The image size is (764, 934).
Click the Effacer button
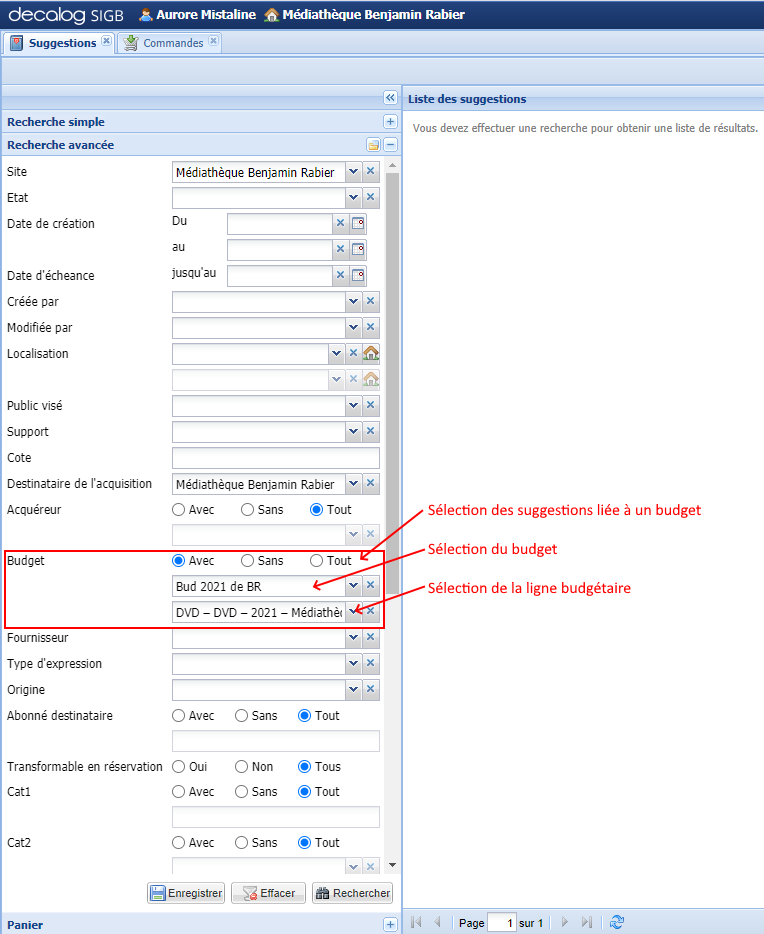pos(268,893)
